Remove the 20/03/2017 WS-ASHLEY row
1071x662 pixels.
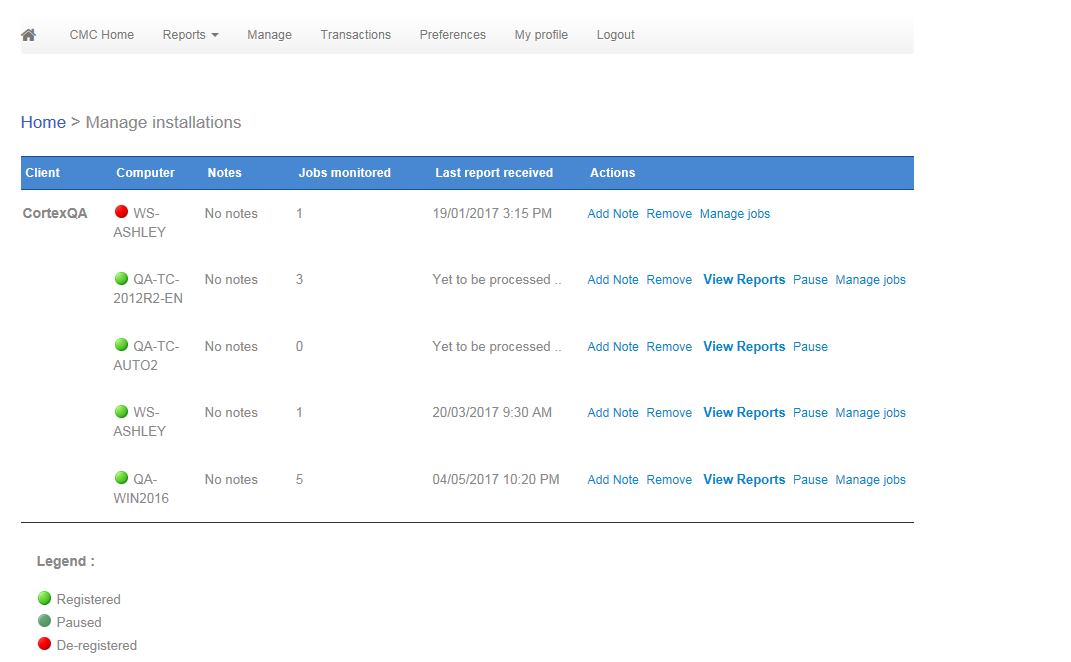(x=669, y=413)
